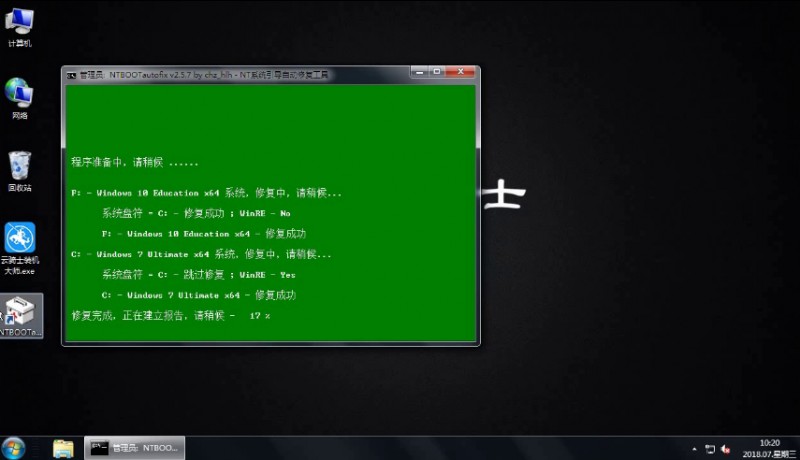This screenshot has width=800, height=460.
Task: Open File Explorer from the taskbar
Action: pyautogui.click(x=63, y=448)
